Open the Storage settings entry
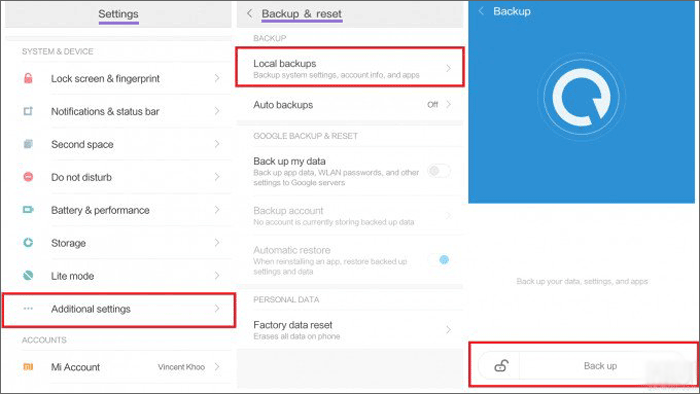The image size is (700, 394). tap(119, 243)
